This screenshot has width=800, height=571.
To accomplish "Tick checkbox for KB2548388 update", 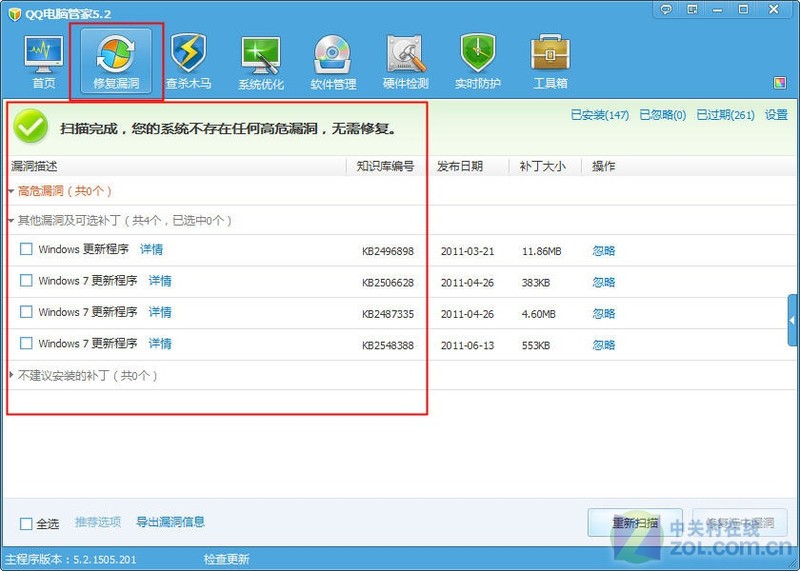I will pos(26,343).
